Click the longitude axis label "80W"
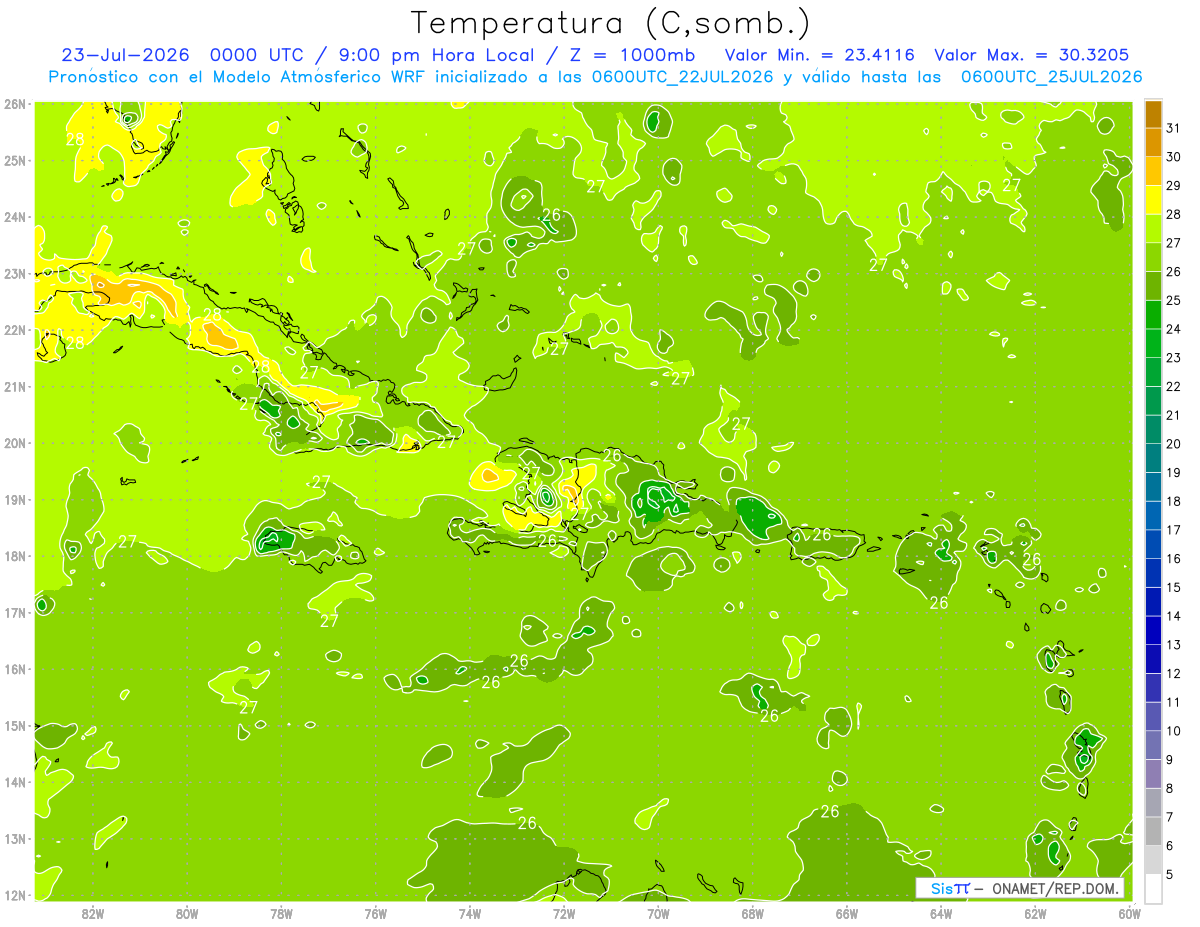This screenshot has width=1200, height=927. 187,912
